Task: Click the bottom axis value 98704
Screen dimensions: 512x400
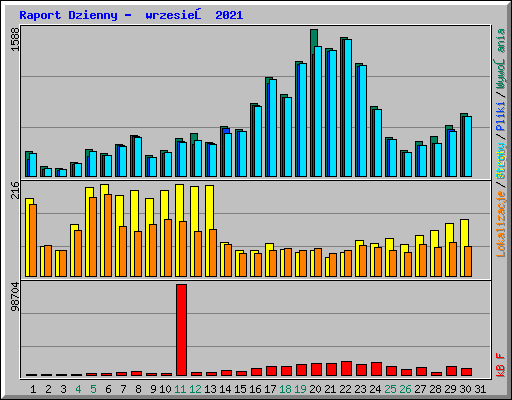Action: pyautogui.click(x=15, y=296)
